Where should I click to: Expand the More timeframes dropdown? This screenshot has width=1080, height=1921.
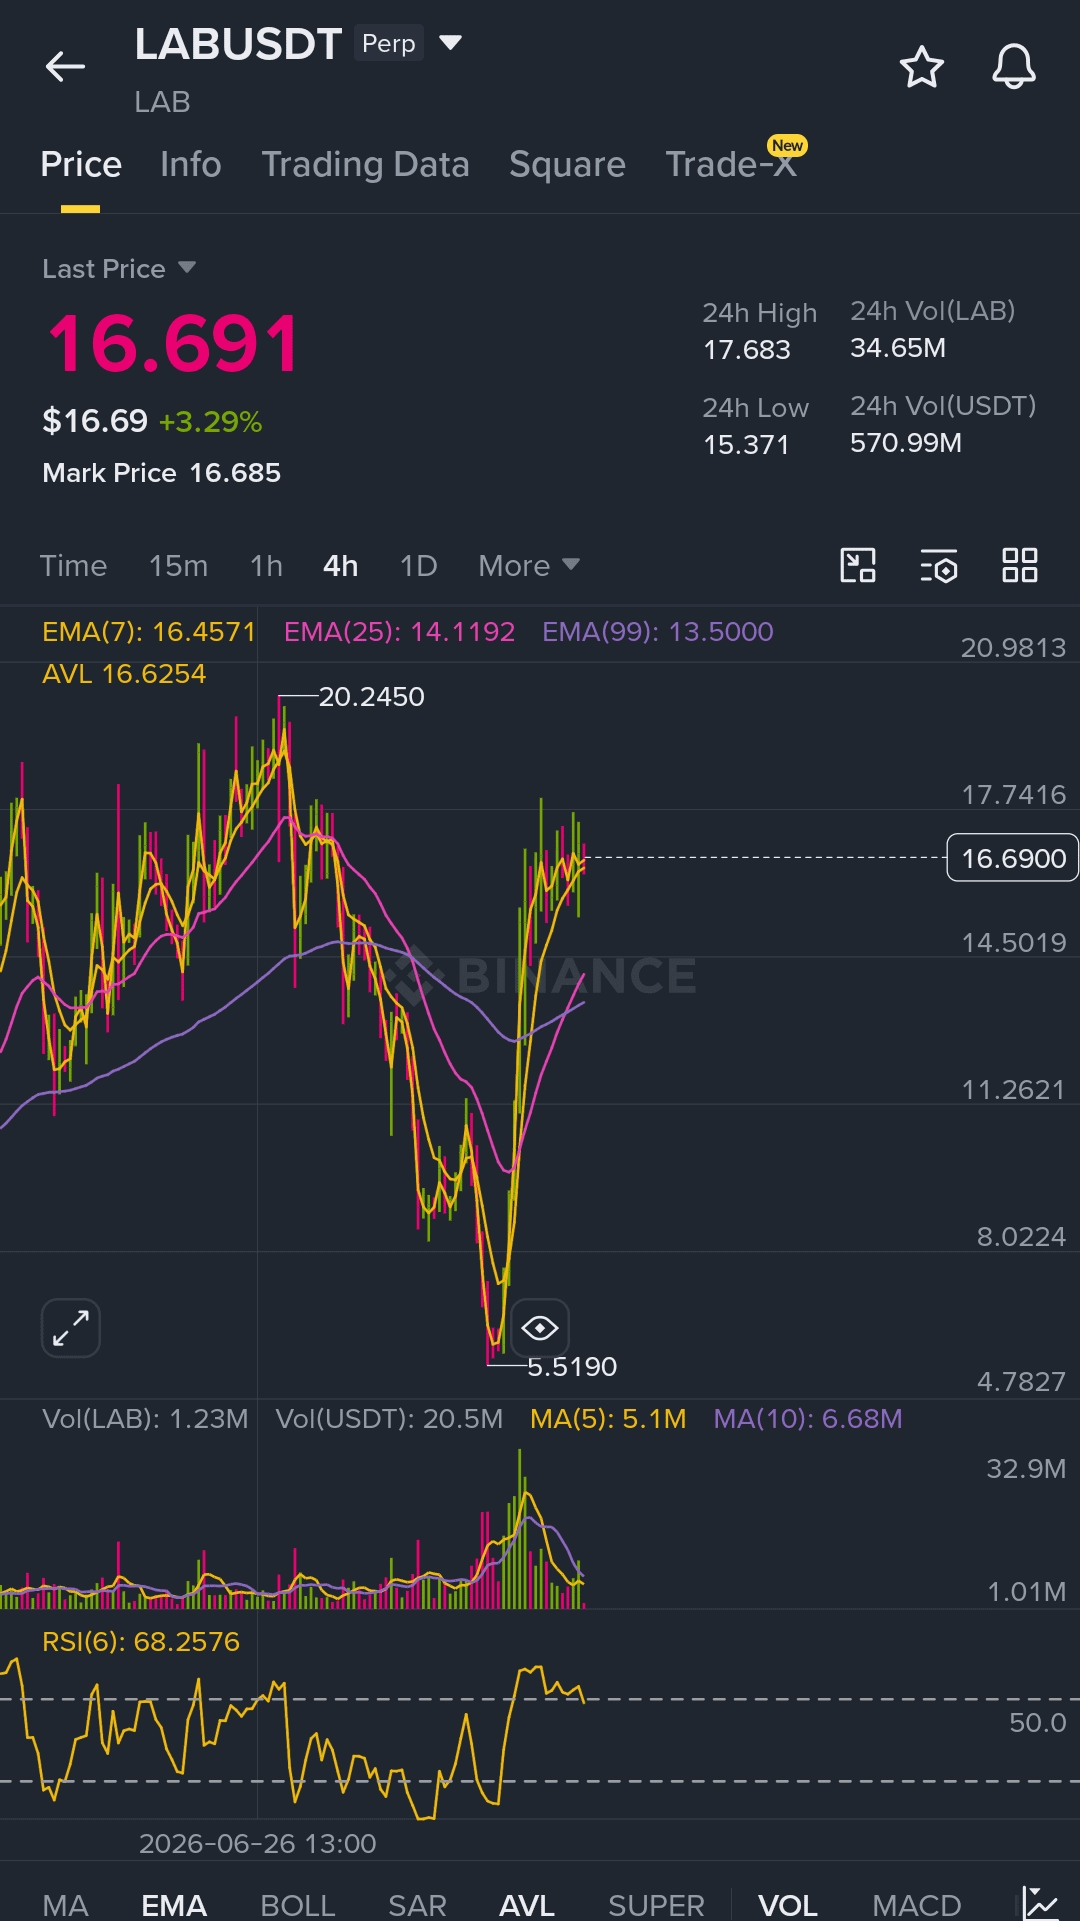click(529, 566)
